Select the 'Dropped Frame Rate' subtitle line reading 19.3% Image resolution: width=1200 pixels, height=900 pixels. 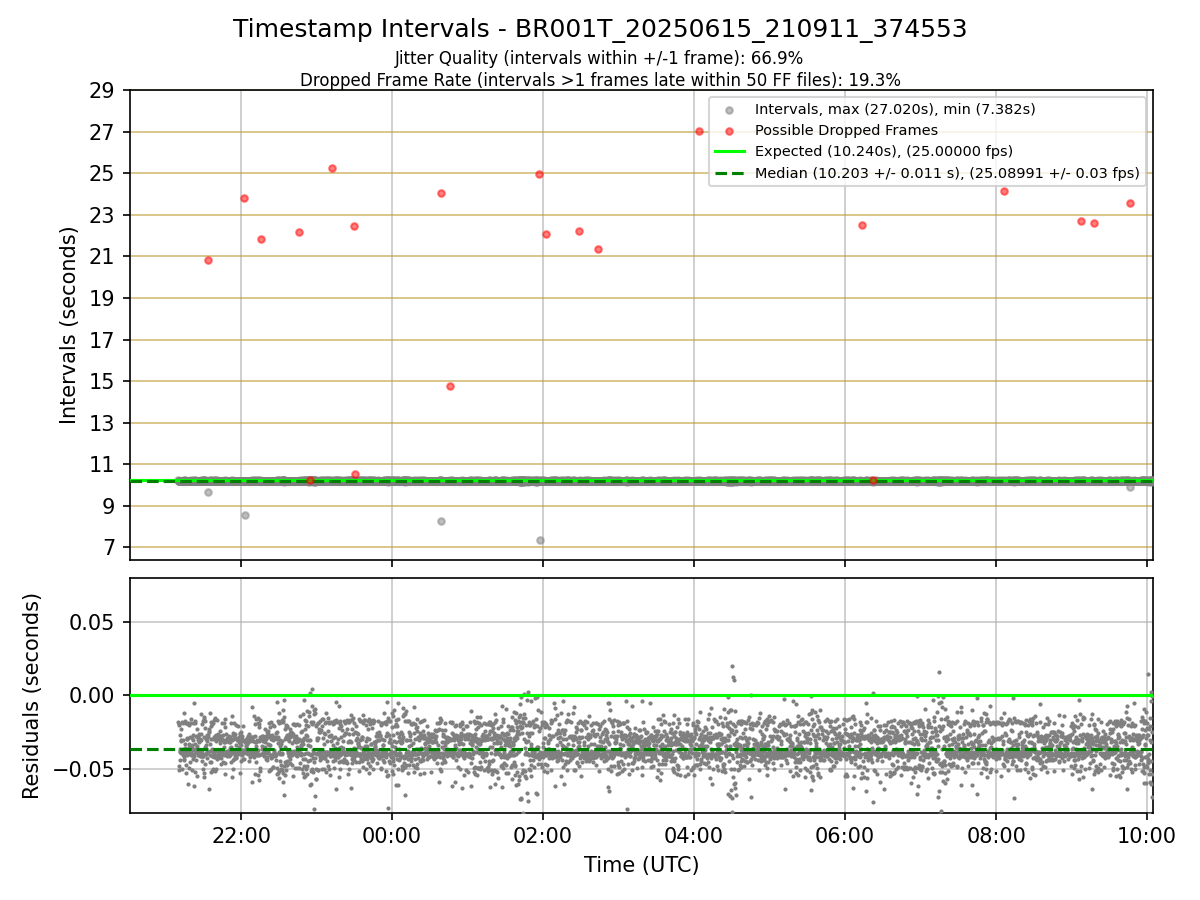point(600,80)
